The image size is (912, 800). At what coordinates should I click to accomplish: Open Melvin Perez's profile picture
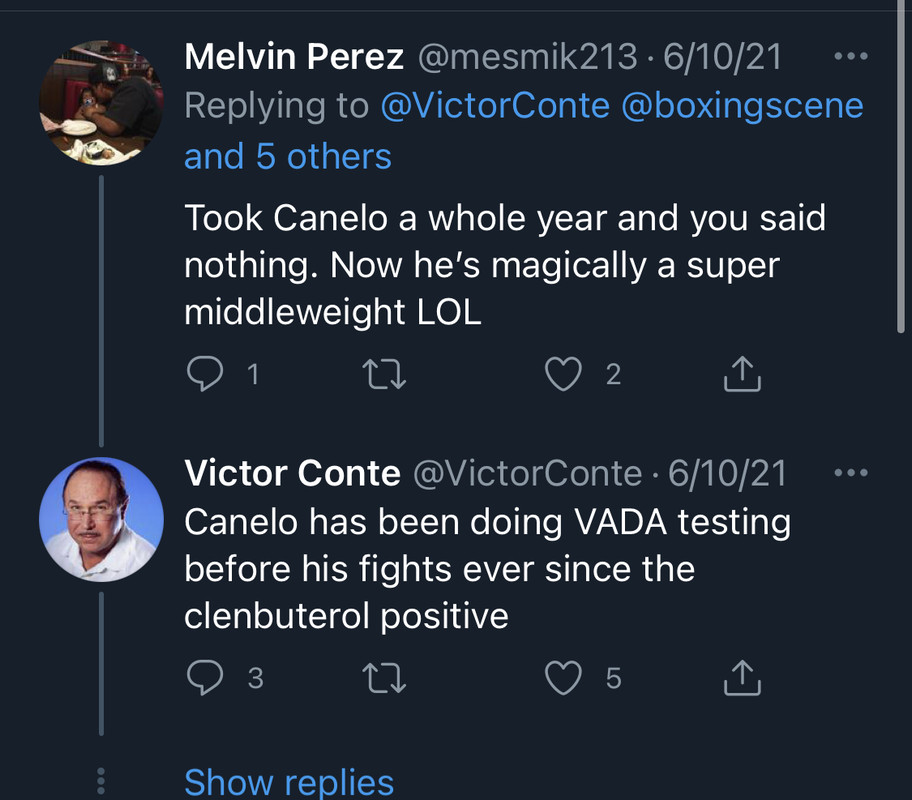(100, 103)
